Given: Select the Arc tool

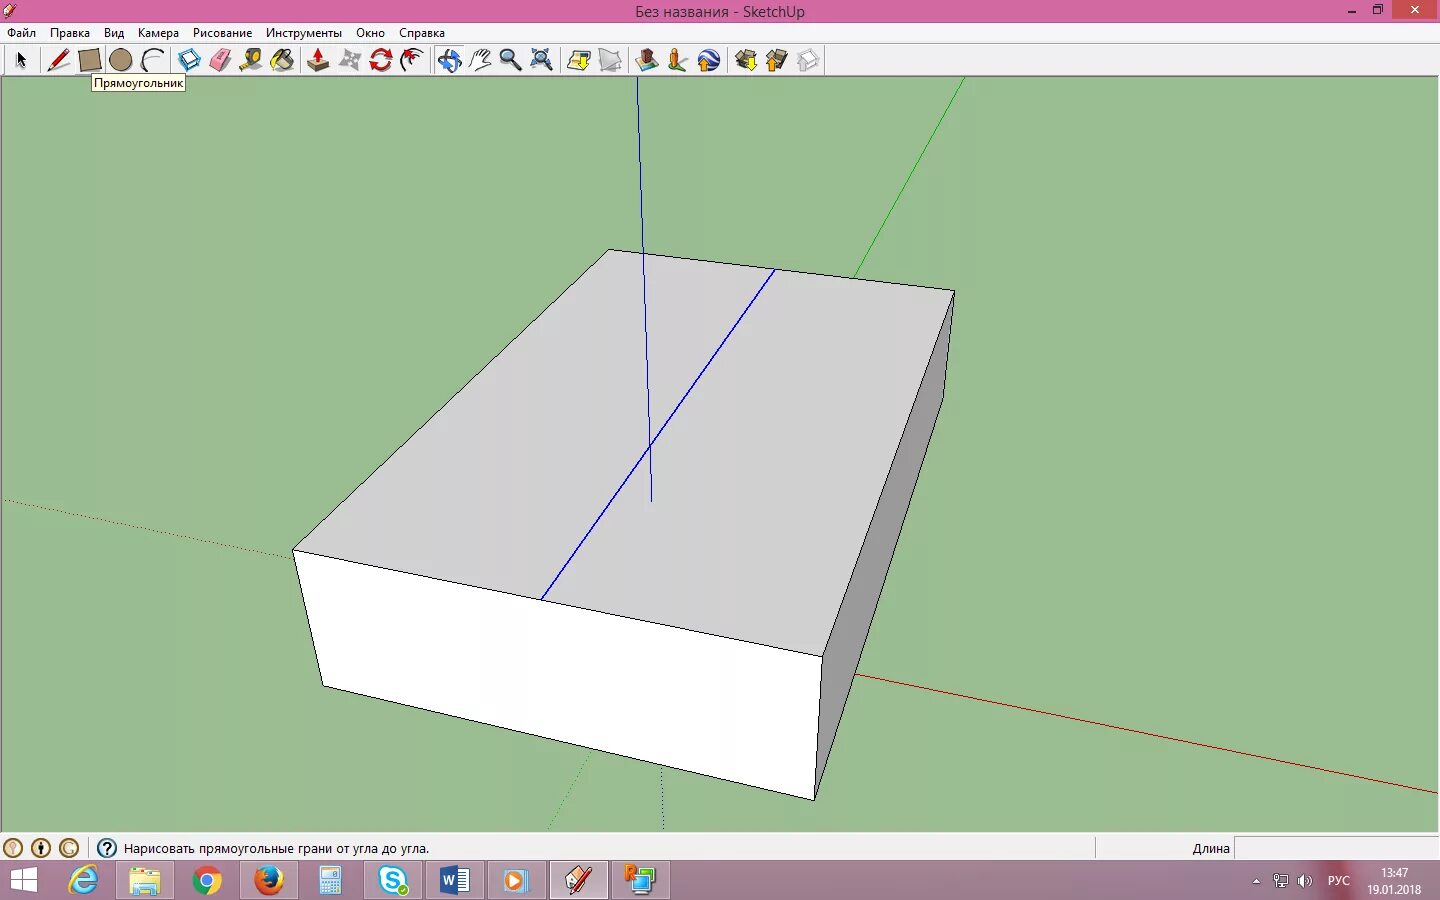Looking at the screenshot, I should coord(152,60).
